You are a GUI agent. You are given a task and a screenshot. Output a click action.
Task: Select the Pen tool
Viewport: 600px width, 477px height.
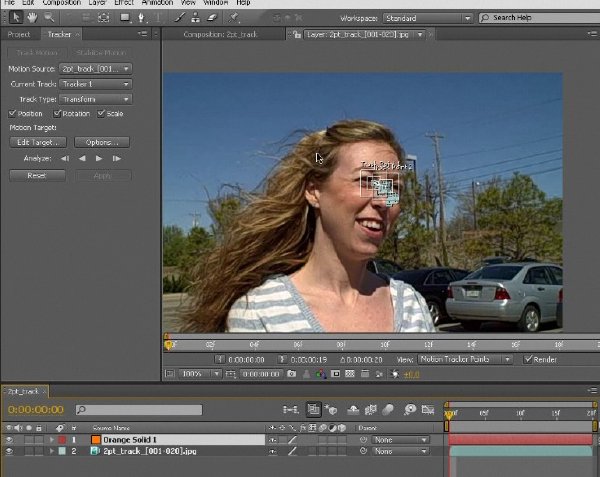click(x=141, y=18)
